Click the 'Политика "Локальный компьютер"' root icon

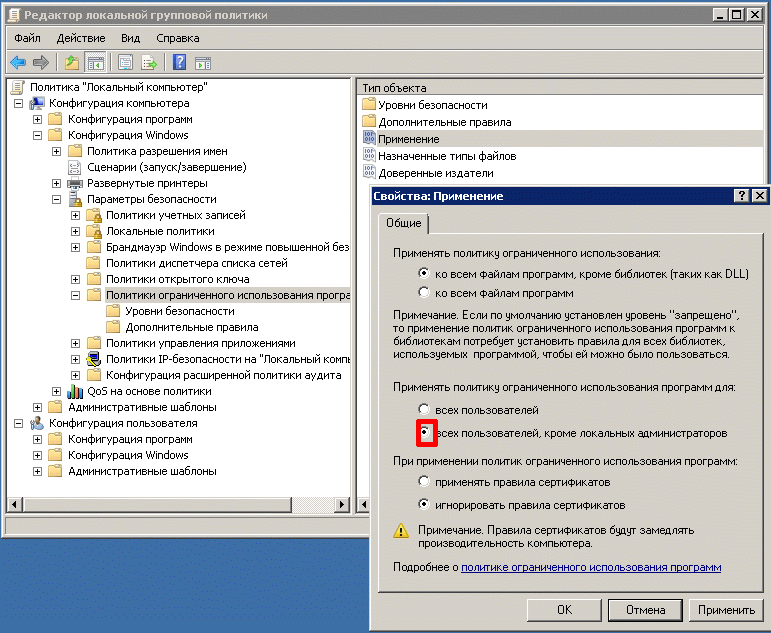click(18, 87)
